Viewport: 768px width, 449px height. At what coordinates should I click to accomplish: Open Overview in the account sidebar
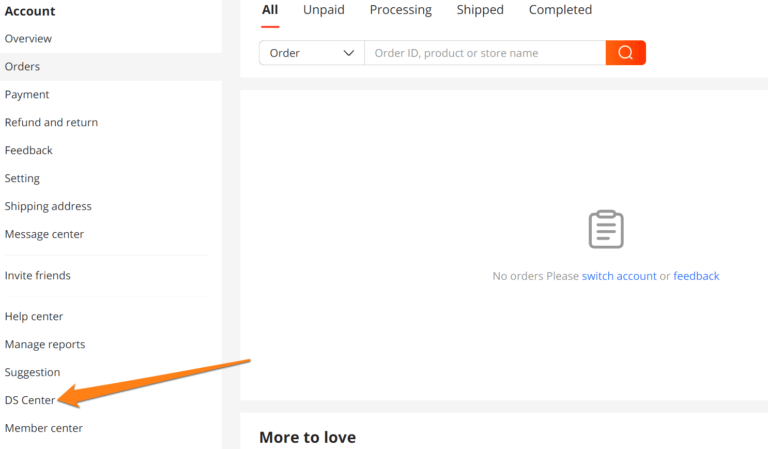point(28,39)
